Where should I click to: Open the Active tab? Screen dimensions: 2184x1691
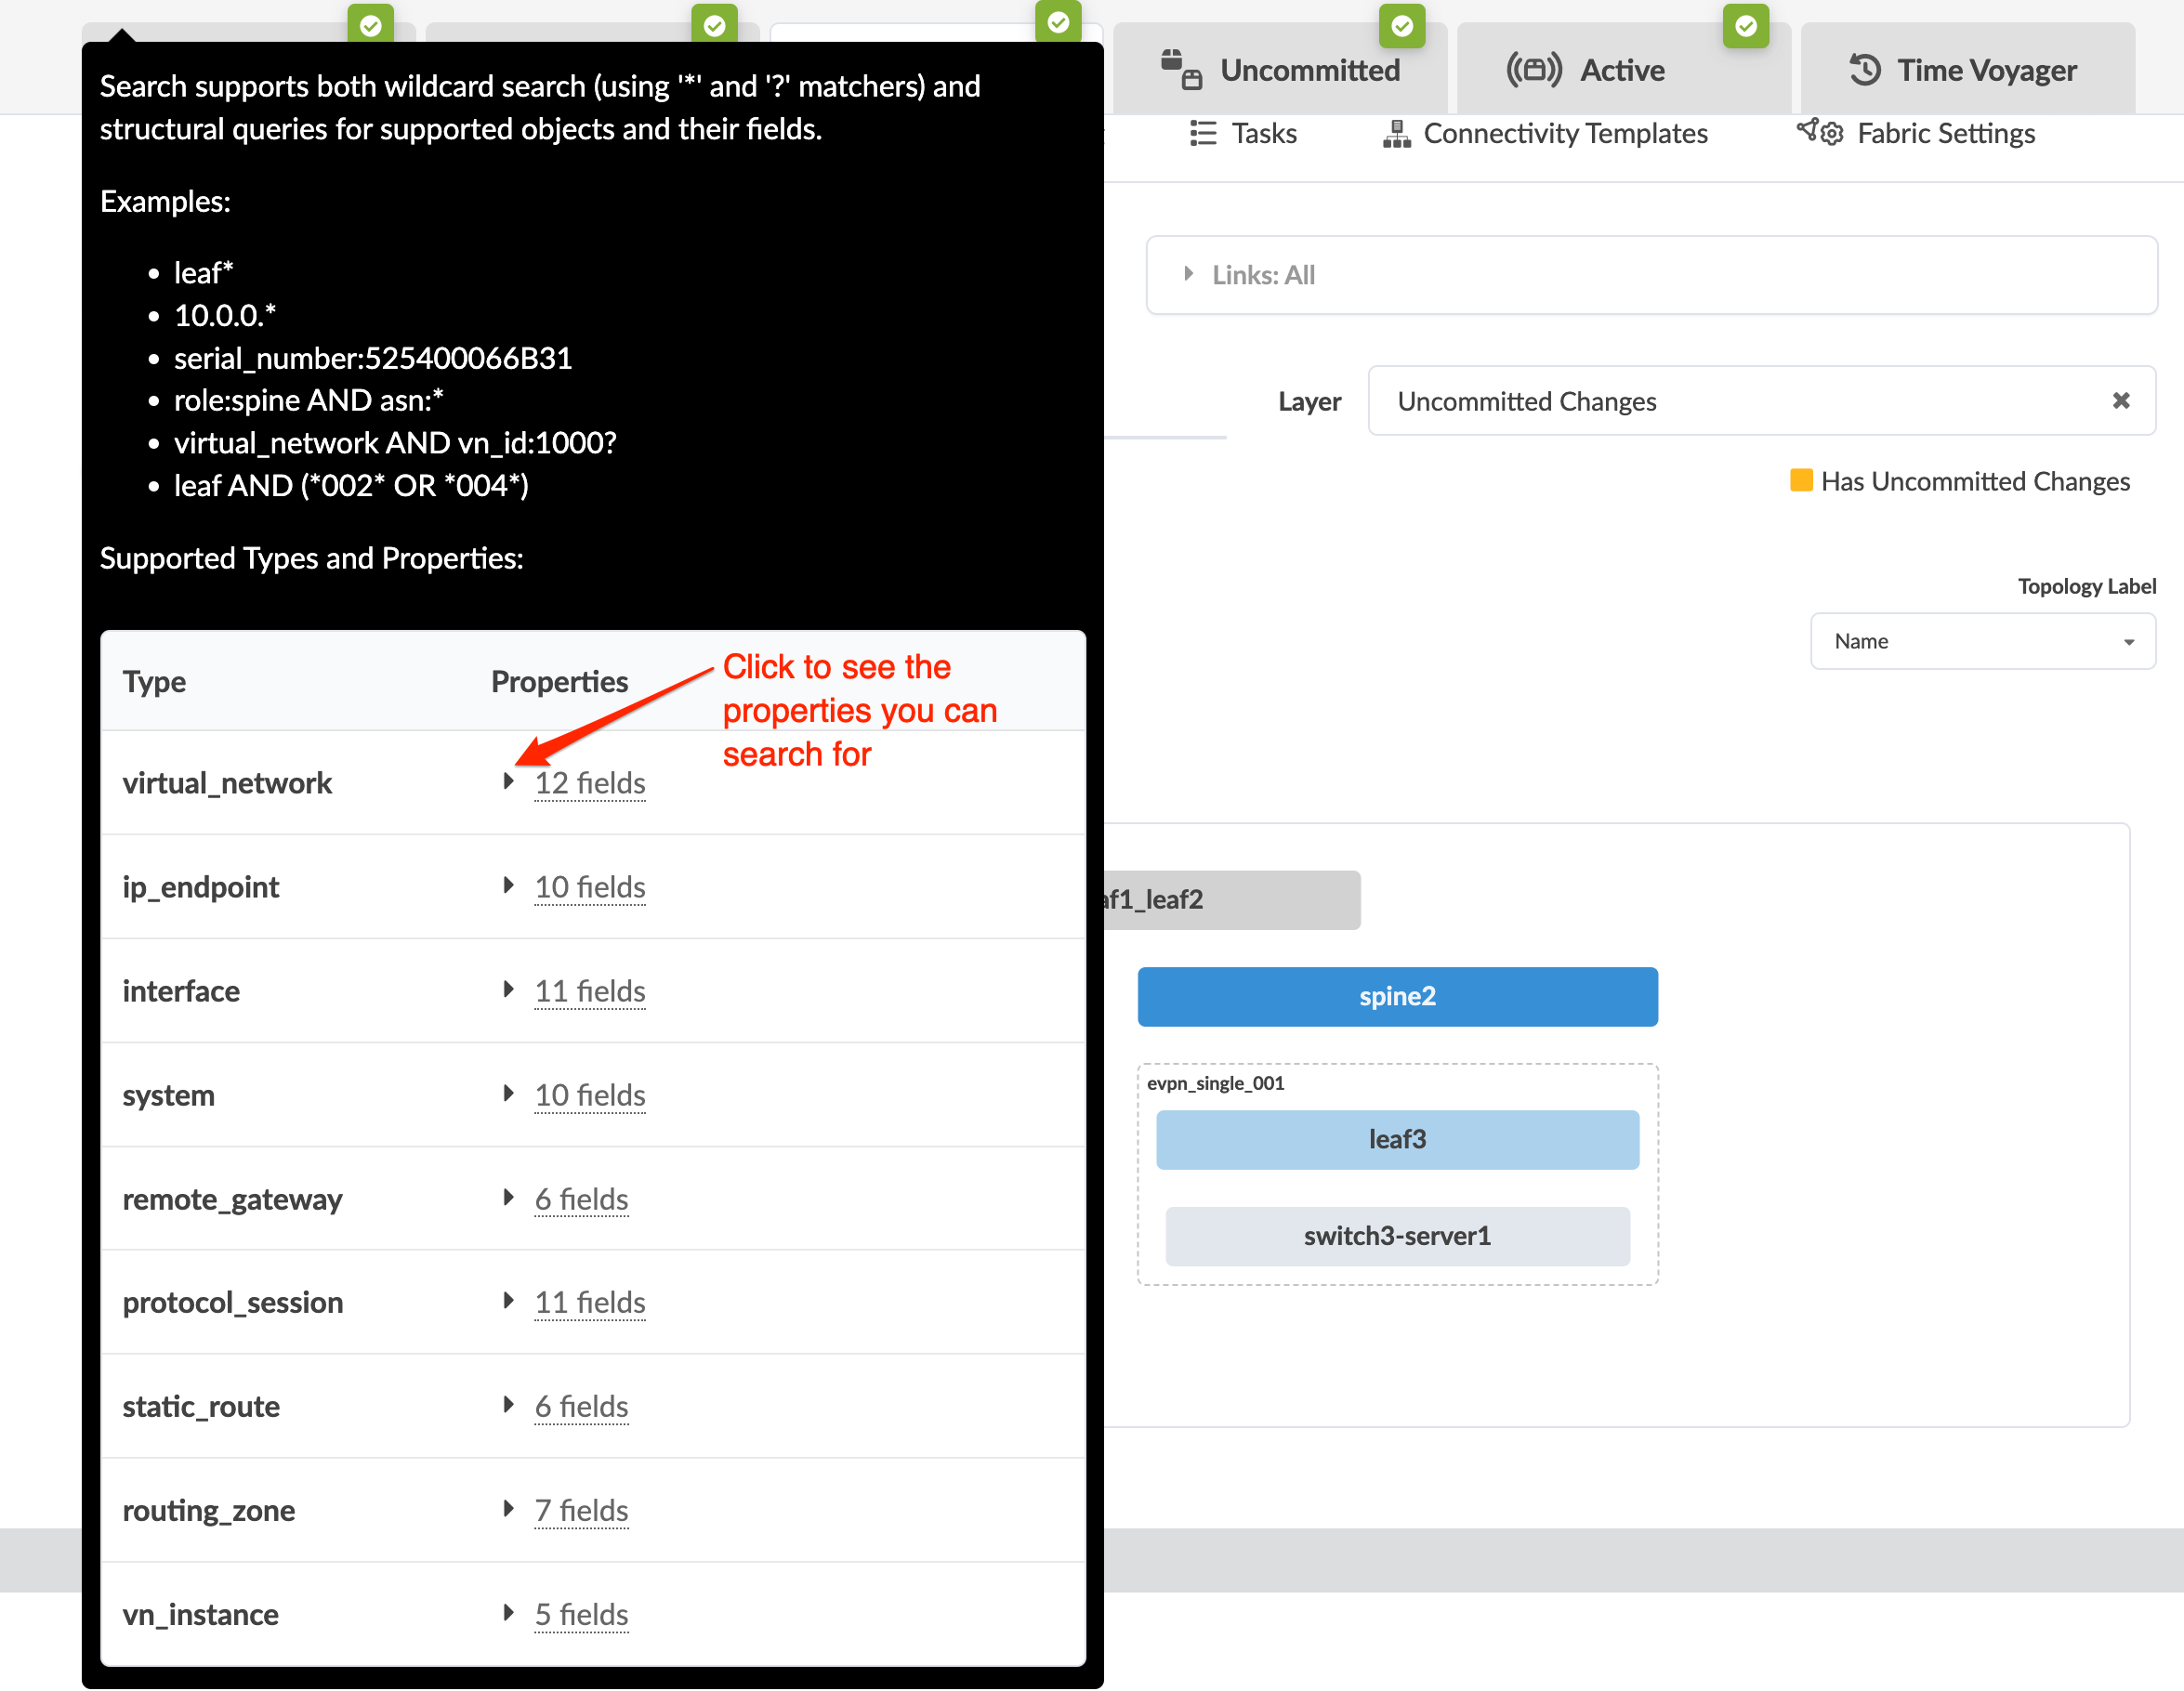(x=1621, y=70)
